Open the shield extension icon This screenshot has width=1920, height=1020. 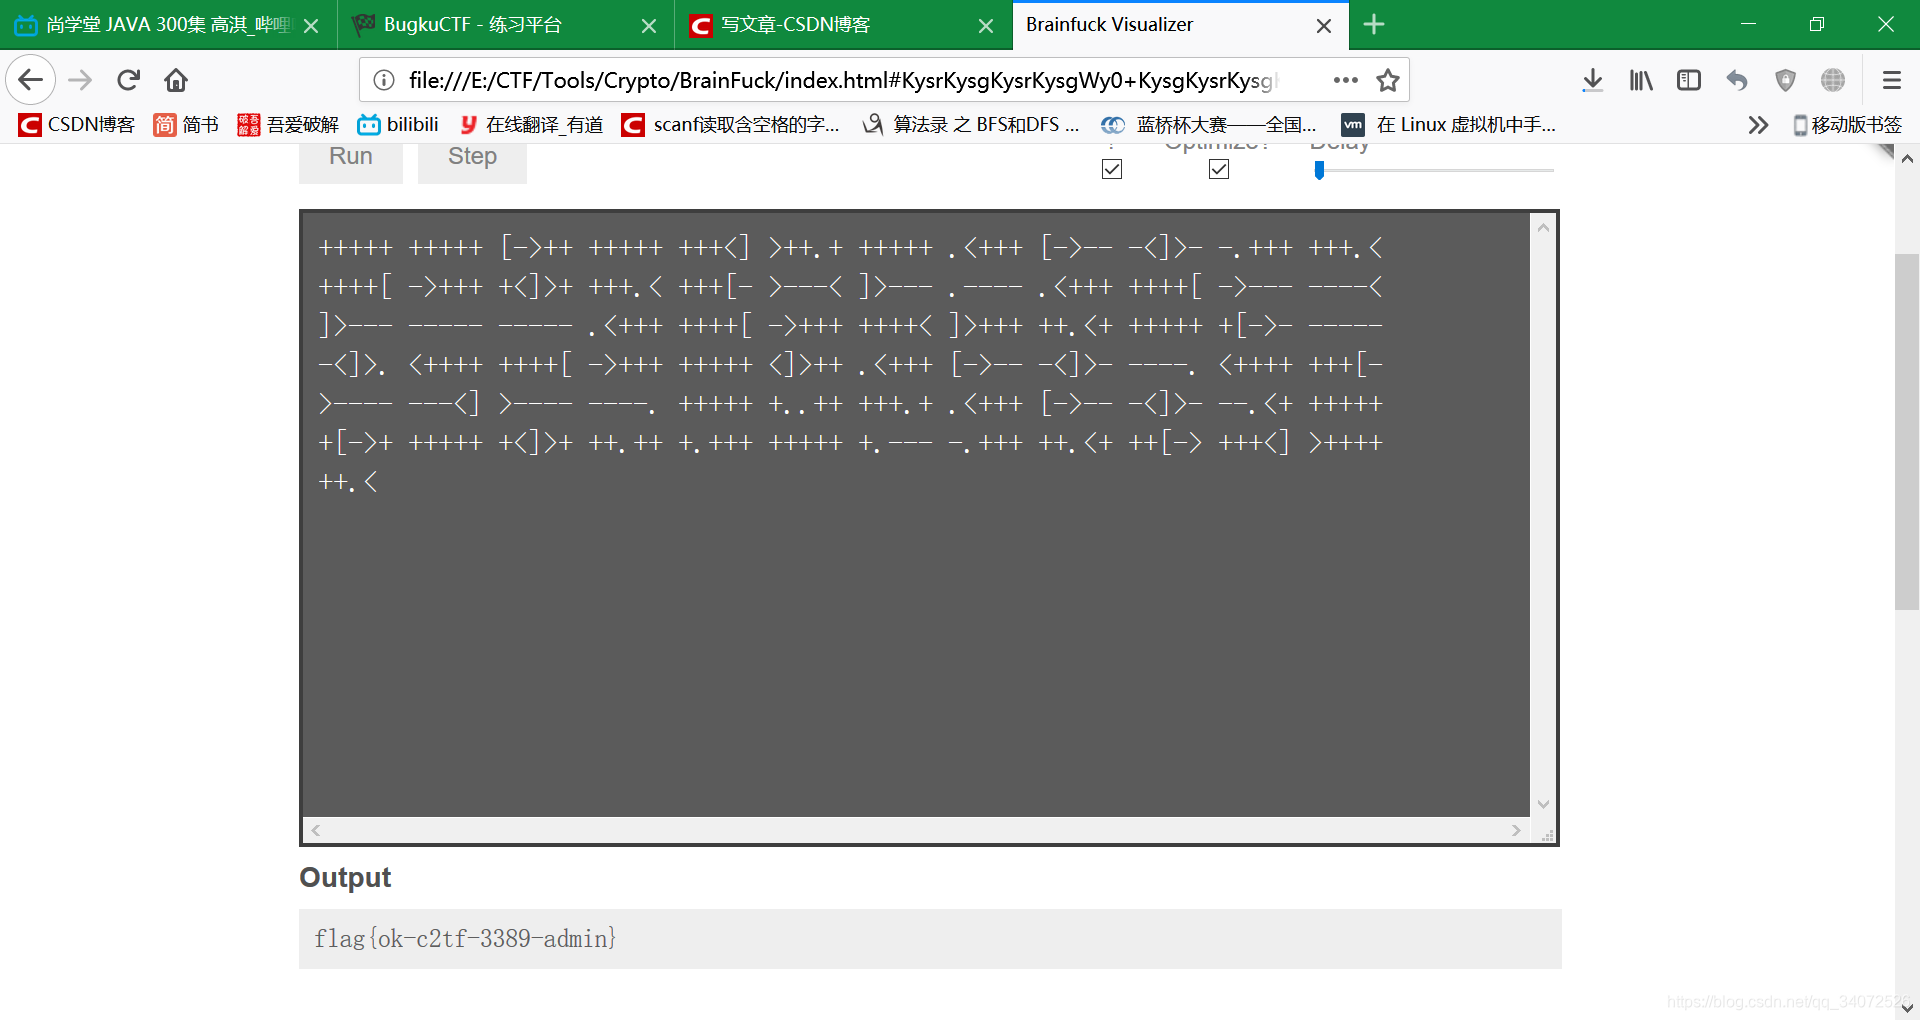tap(1785, 80)
